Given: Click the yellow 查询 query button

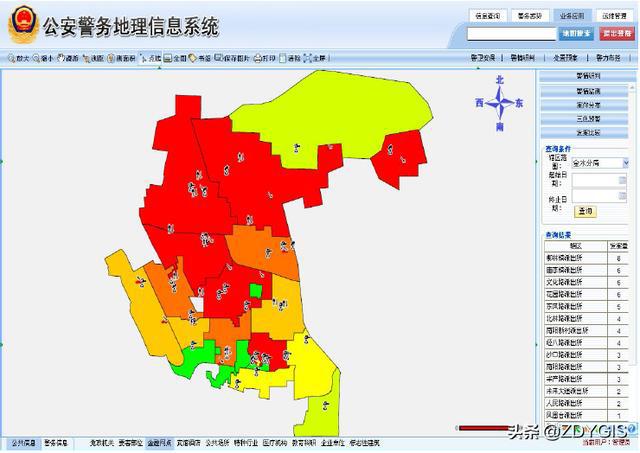Looking at the screenshot, I should click(x=585, y=212).
